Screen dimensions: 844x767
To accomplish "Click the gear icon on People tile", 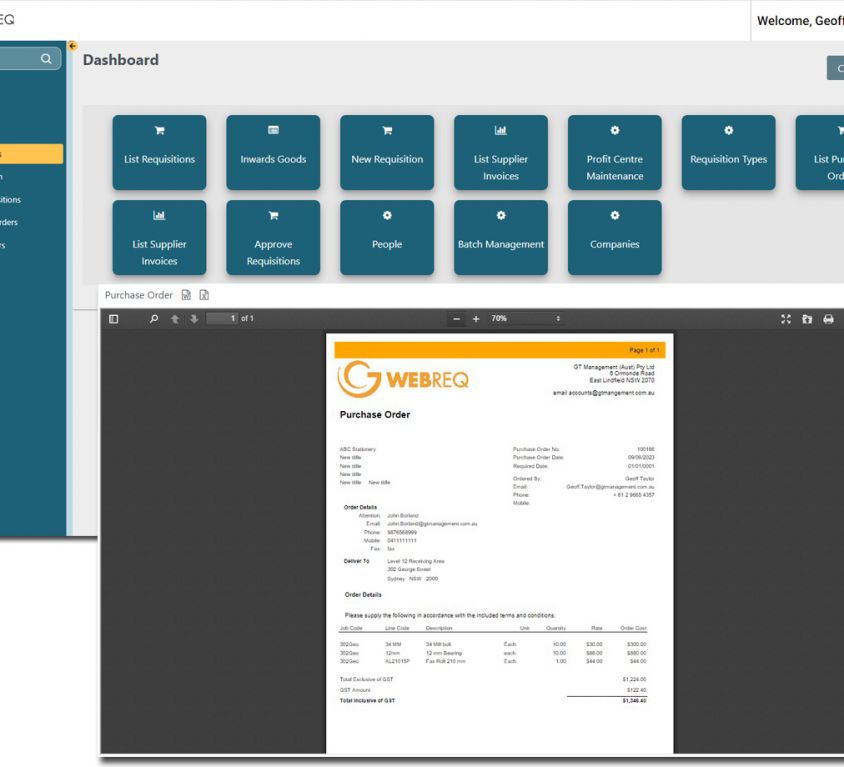I will (387, 215).
